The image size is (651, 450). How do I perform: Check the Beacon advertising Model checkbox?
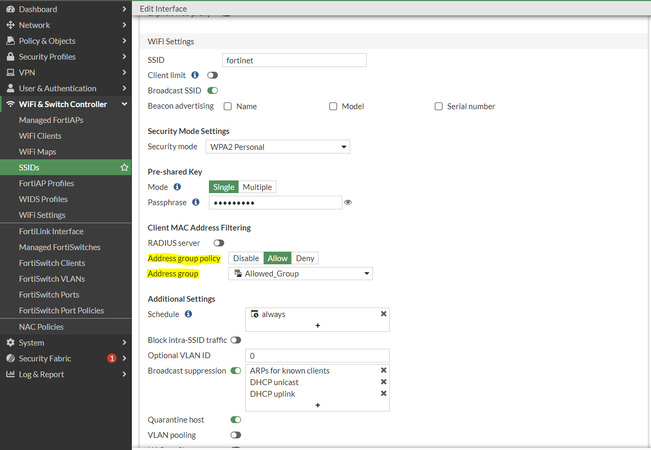pos(333,106)
